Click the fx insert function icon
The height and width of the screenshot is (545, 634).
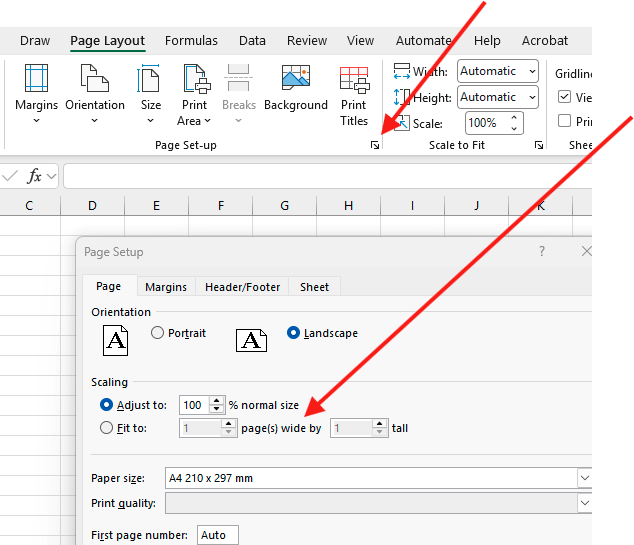pyautogui.click(x=34, y=176)
